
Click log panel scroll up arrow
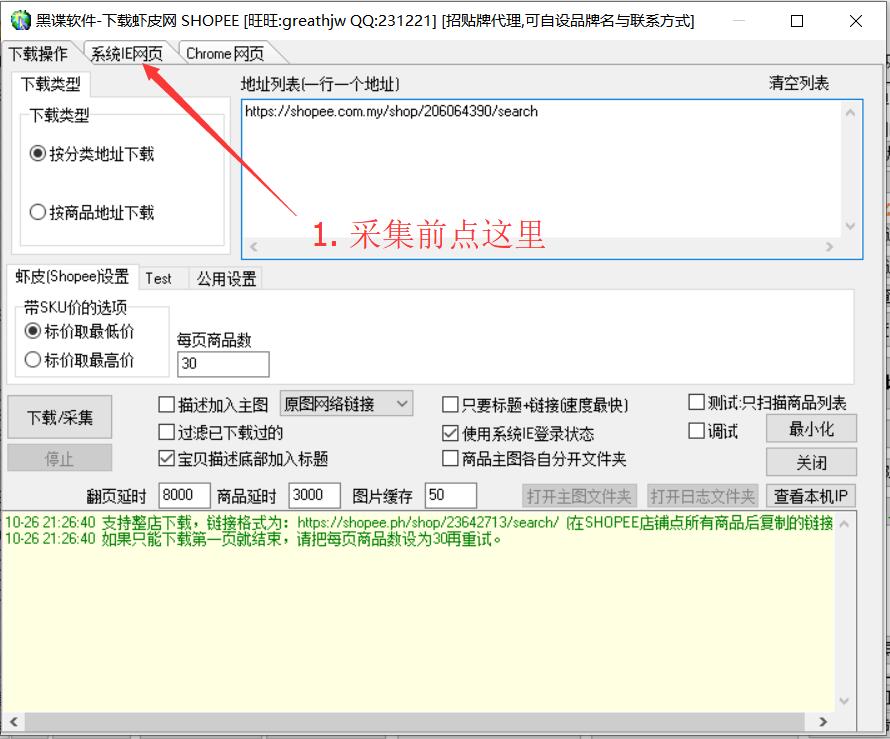843,524
